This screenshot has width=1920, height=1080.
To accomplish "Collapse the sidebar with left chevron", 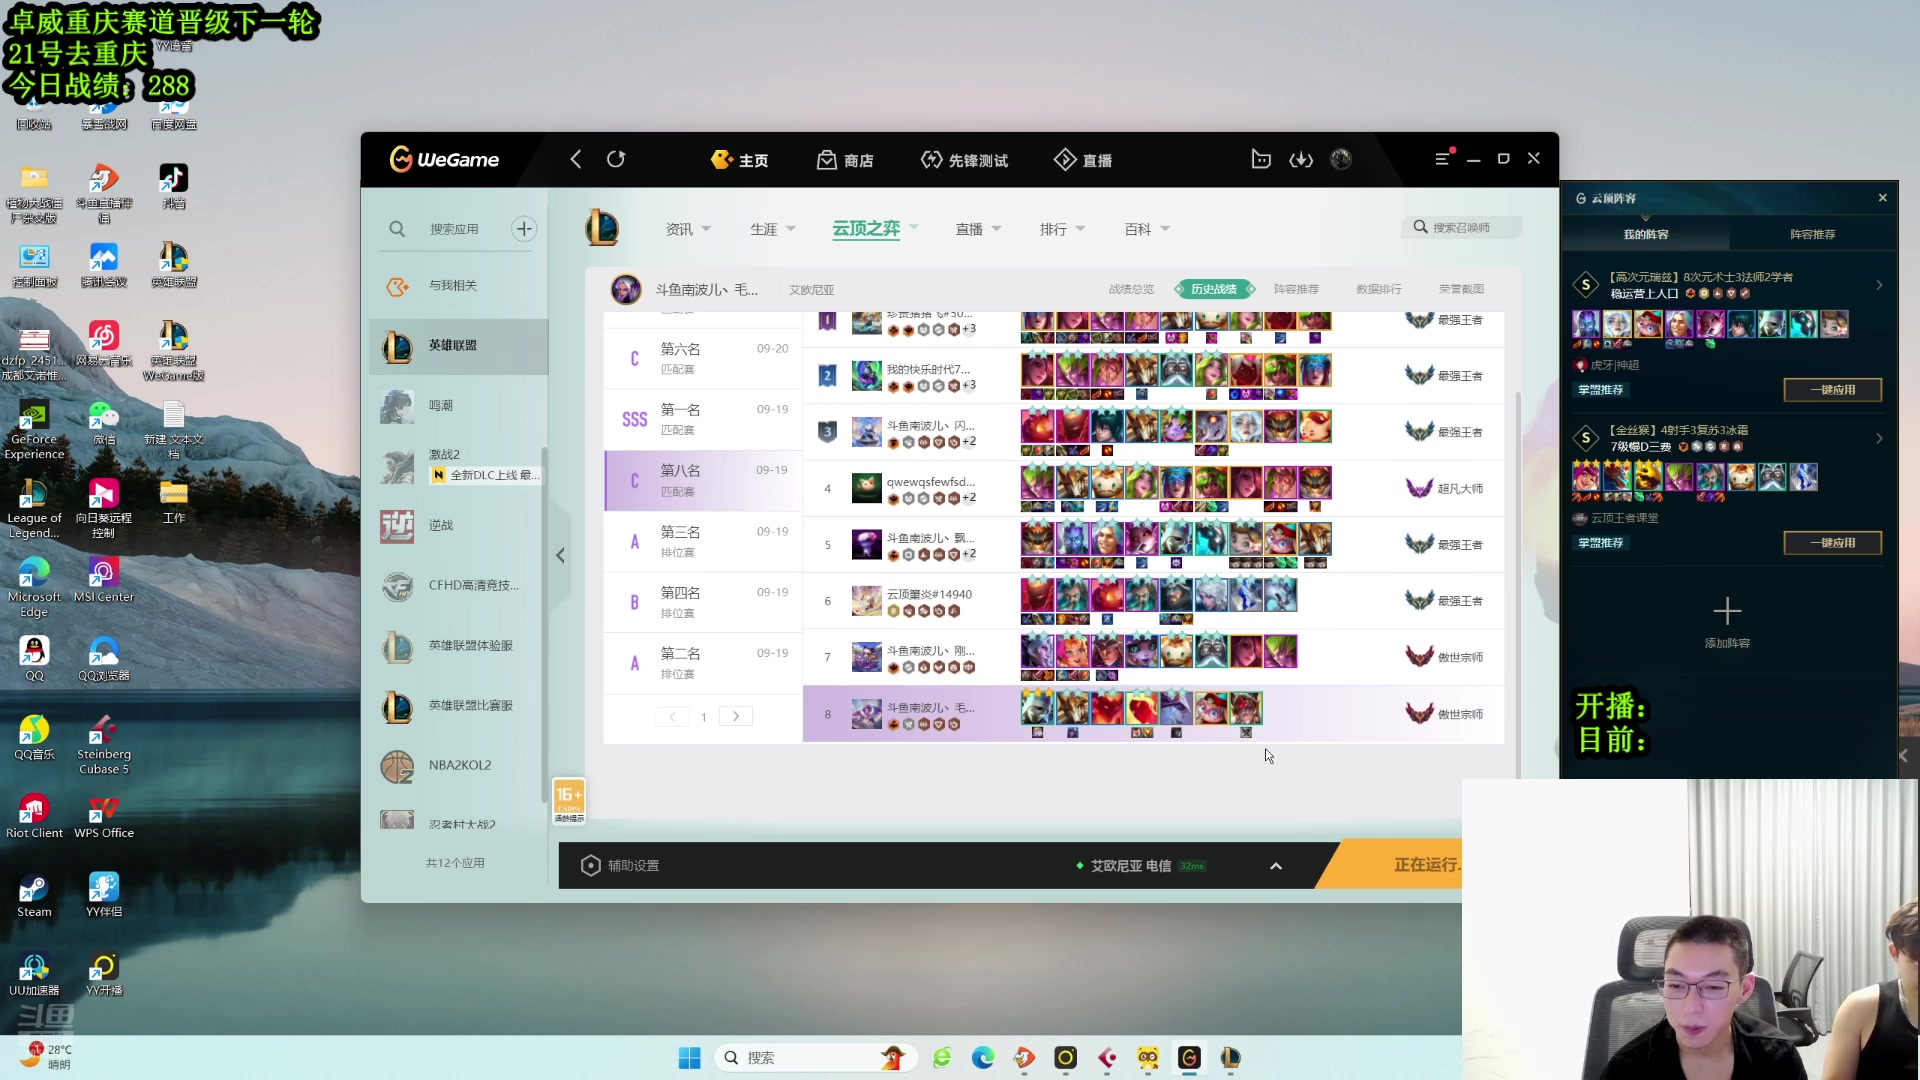I will click(560, 556).
